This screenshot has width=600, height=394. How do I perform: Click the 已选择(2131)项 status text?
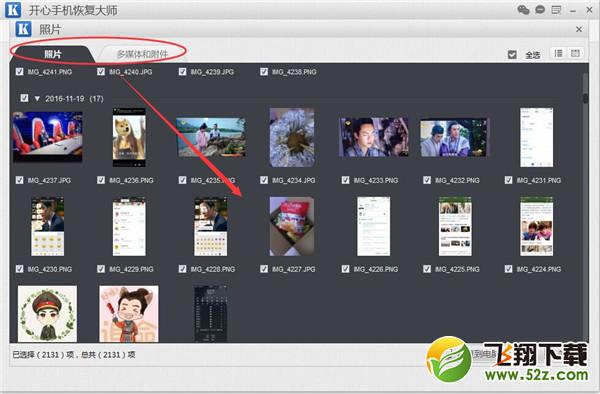43,355
